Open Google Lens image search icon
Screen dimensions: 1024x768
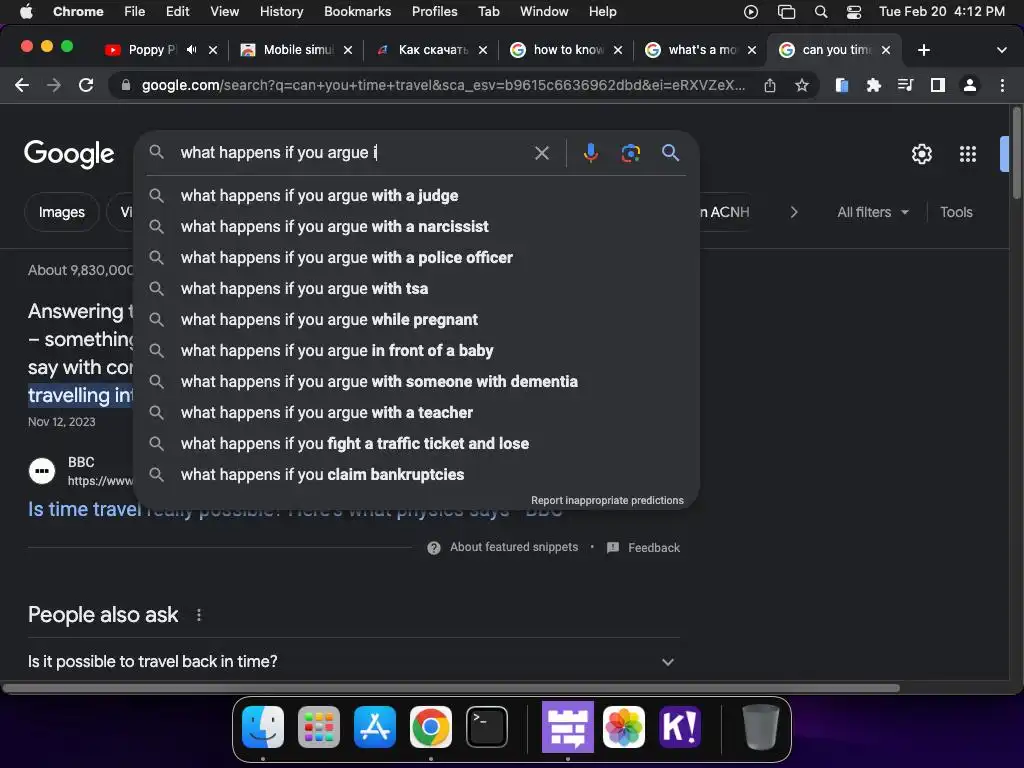click(630, 153)
